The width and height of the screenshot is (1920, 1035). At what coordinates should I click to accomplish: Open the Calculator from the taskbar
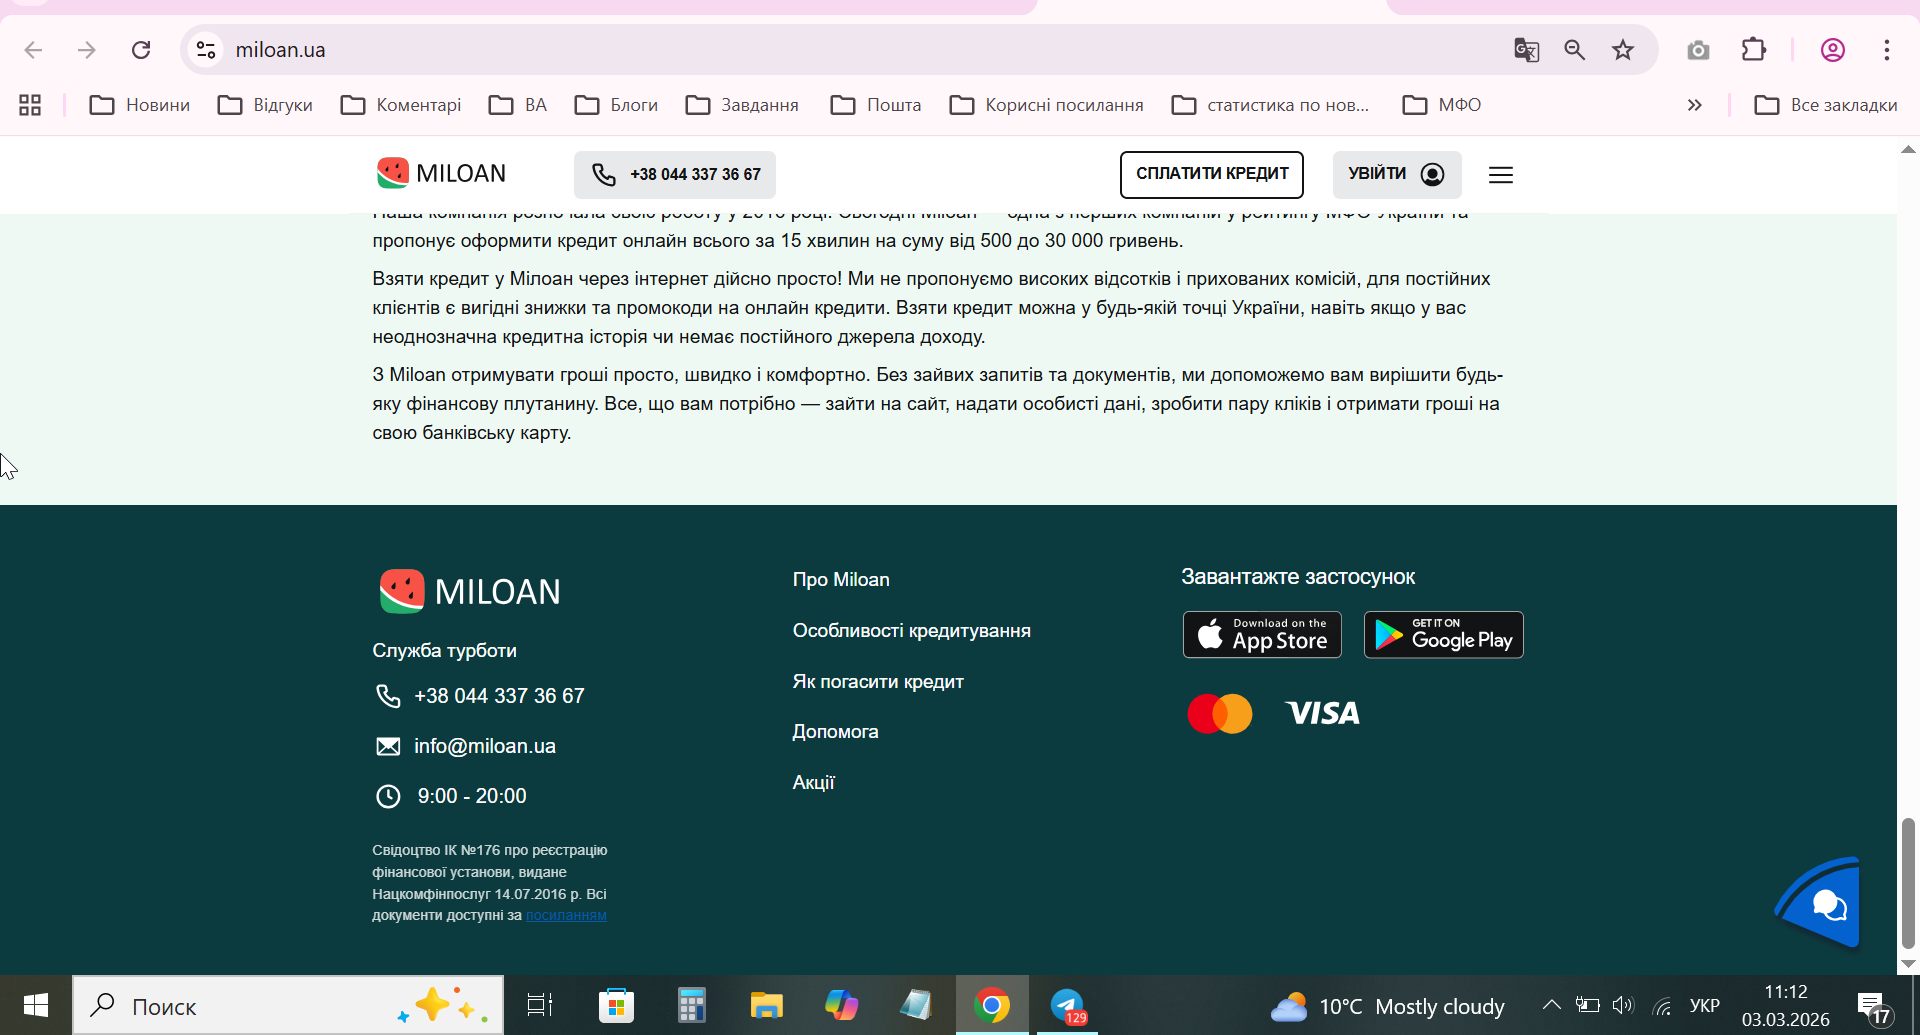(691, 1005)
